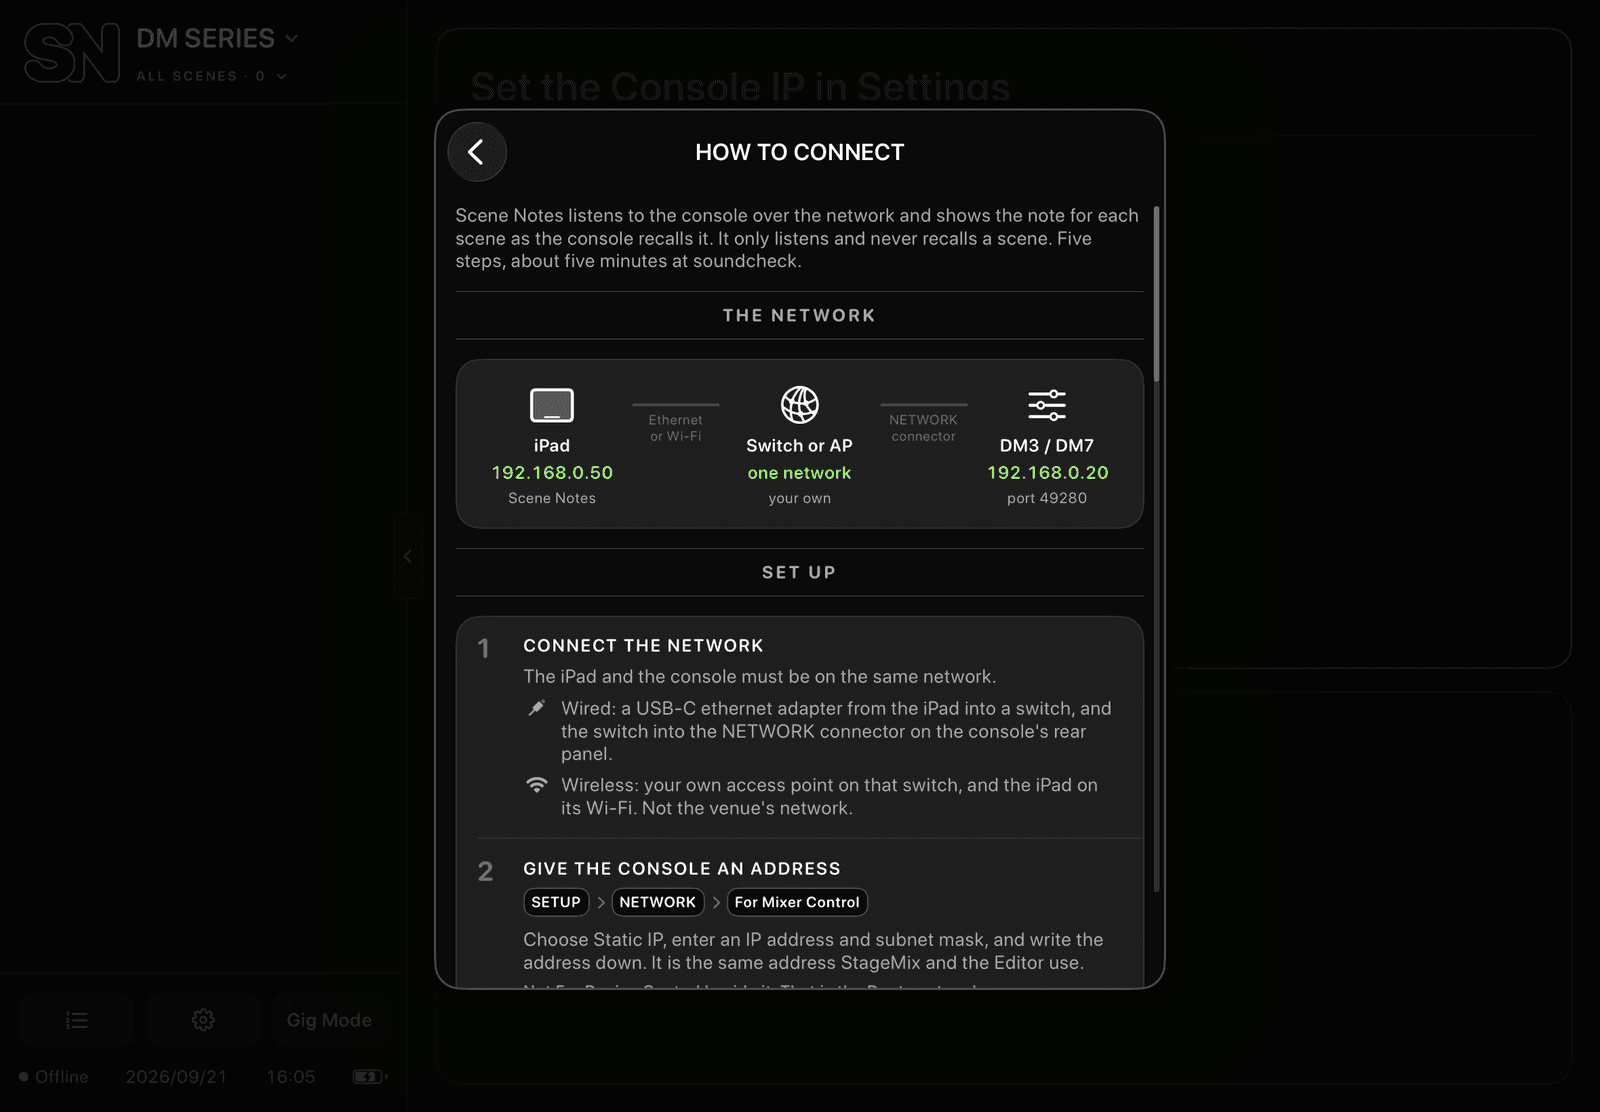Click the SET UP section header
Image resolution: width=1600 pixels, height=1112 pixels.
800,572
